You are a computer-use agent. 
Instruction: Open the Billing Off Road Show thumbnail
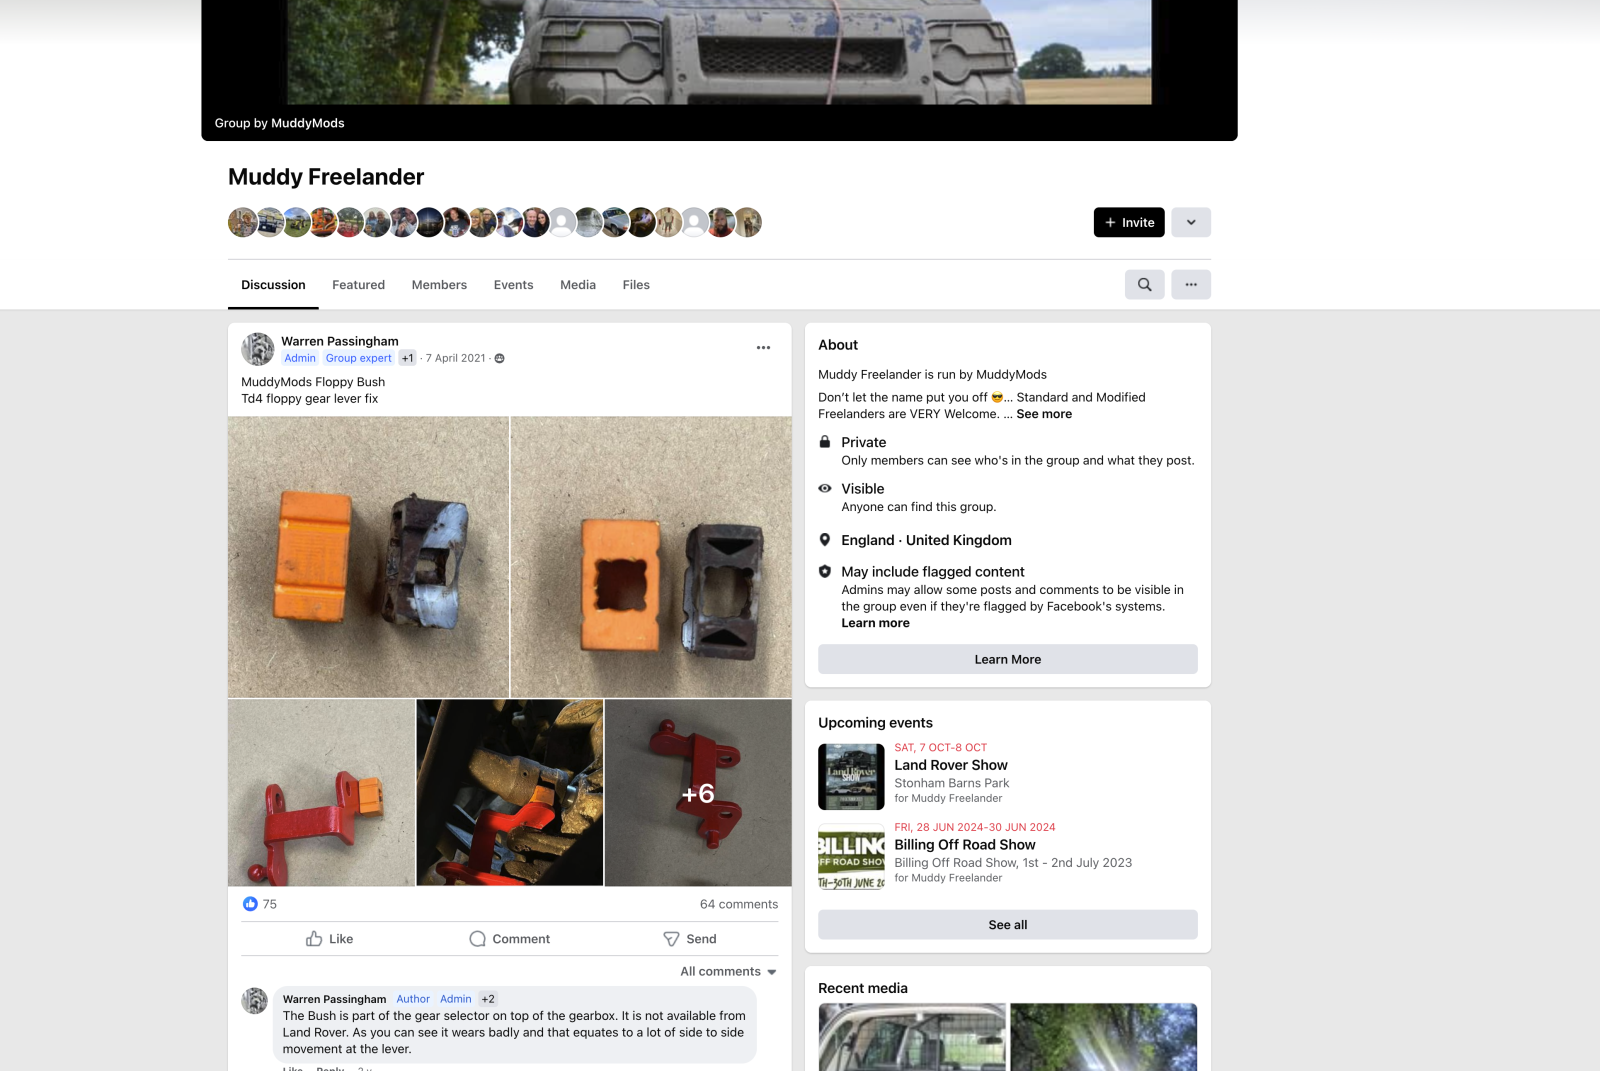[851, 857]
